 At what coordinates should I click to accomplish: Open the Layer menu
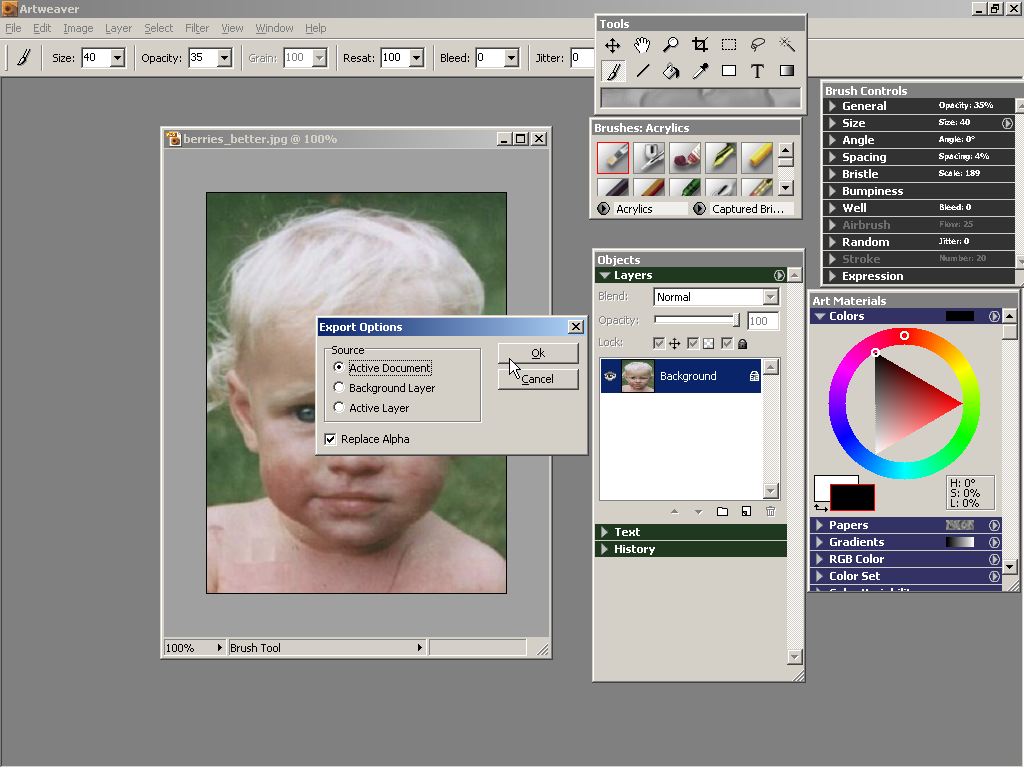118,28
